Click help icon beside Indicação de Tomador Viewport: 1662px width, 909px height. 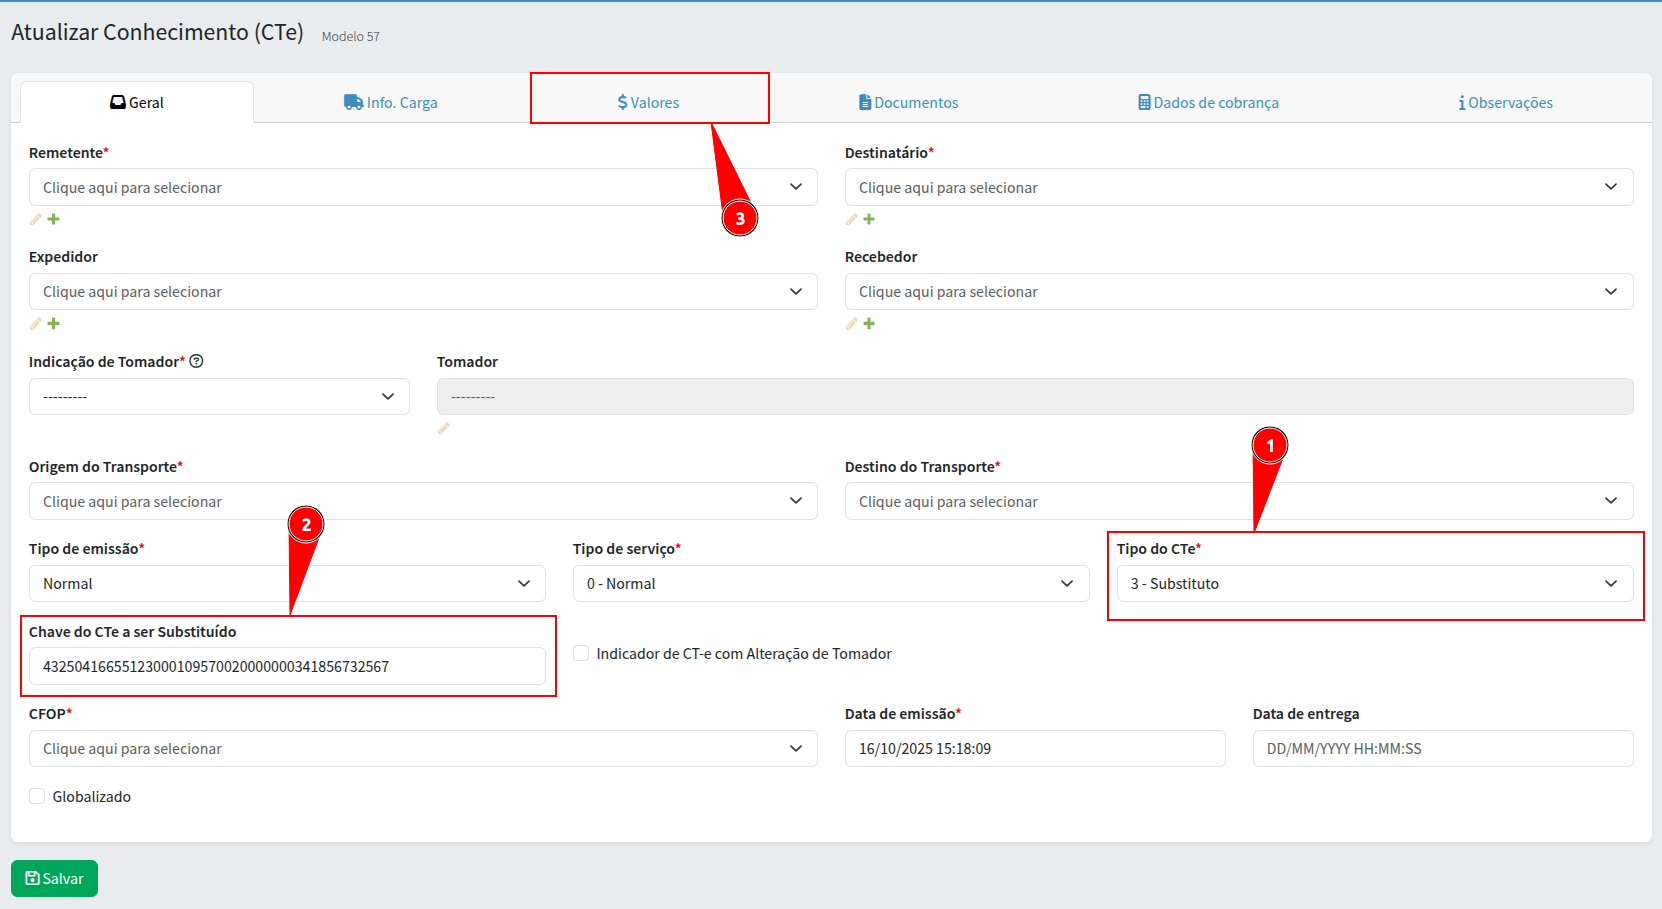197,362
